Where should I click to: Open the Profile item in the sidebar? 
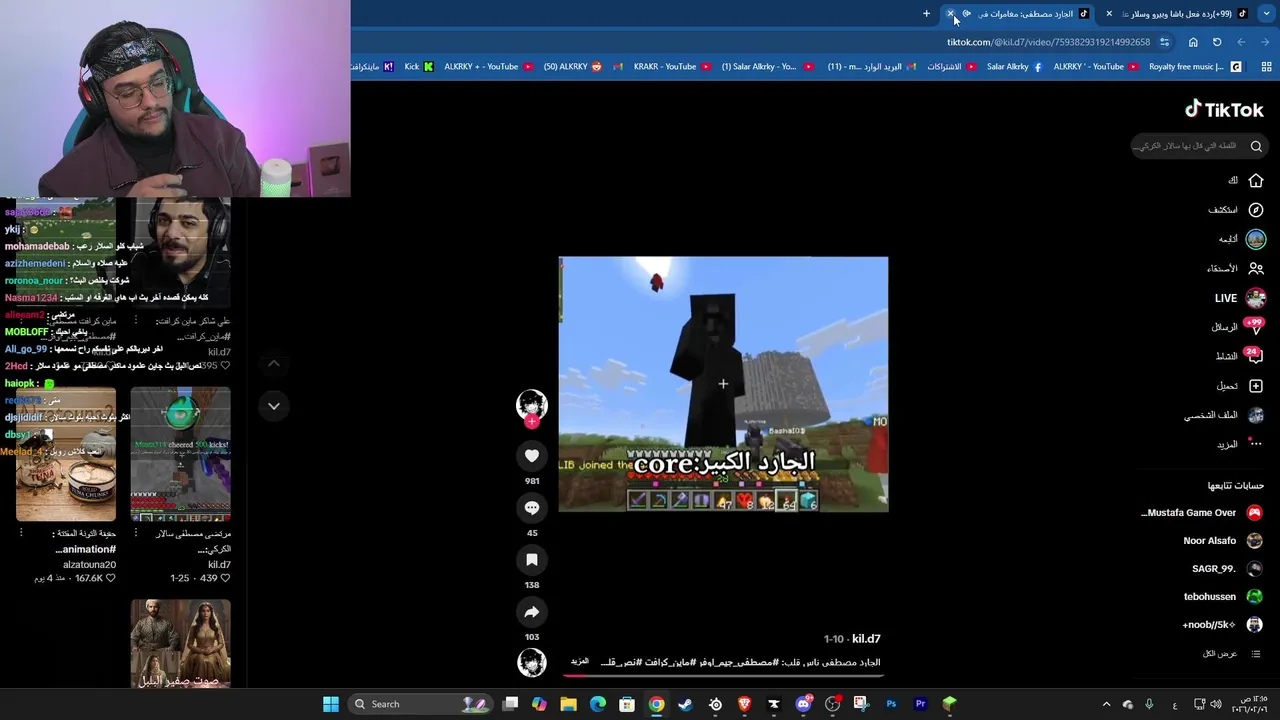tap(1225, 415)
